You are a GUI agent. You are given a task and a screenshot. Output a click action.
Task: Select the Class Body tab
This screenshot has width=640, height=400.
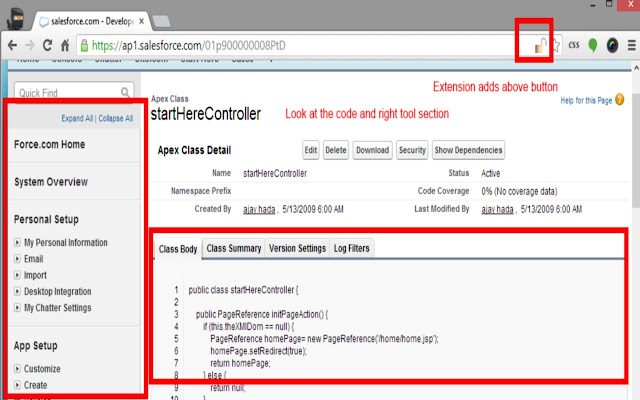click(x=178, y=249)
